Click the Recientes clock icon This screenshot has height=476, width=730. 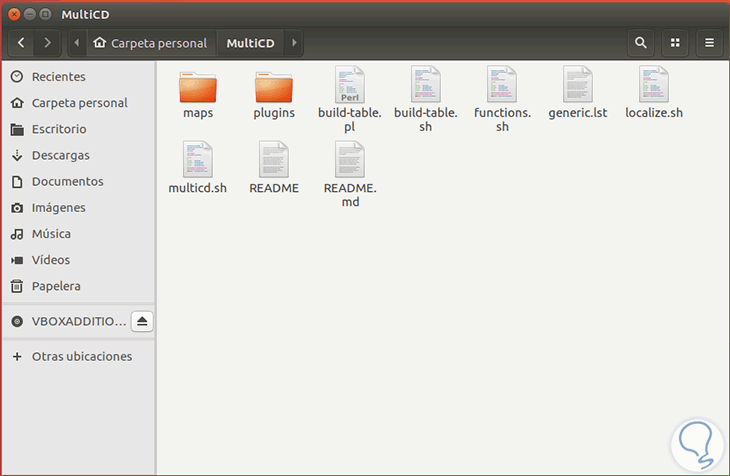(17, 76)
